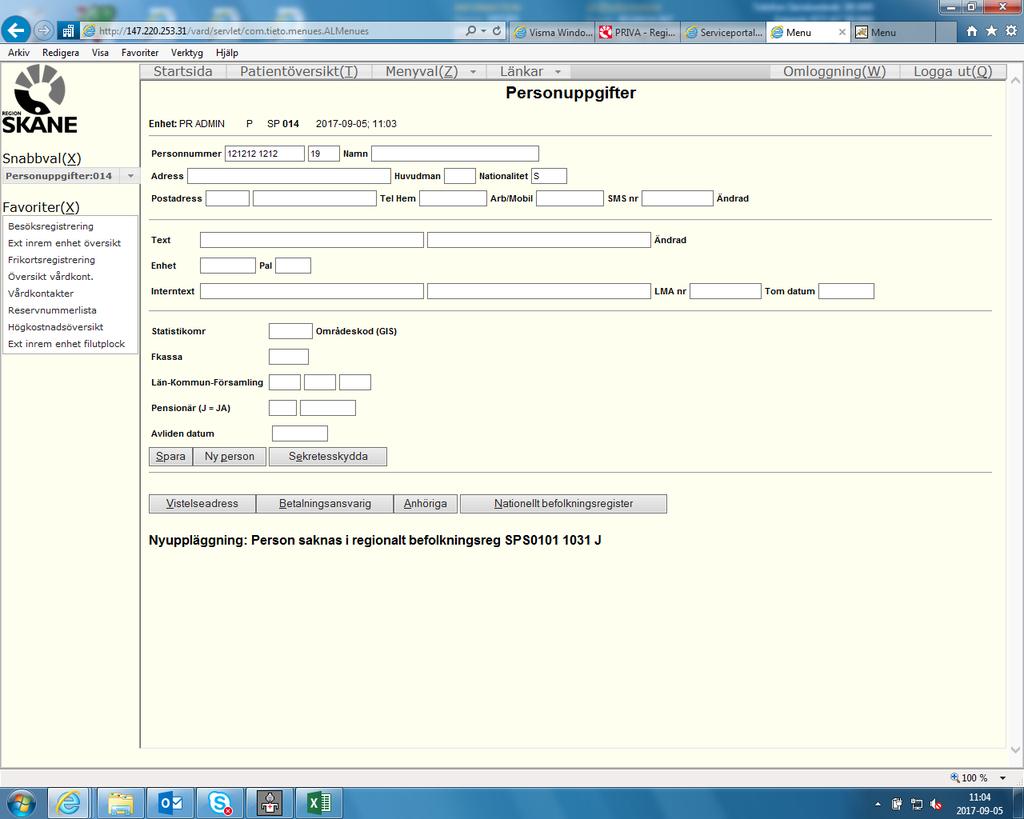
Task: Switch to the inactive second Menu tab
Action: 893,32
